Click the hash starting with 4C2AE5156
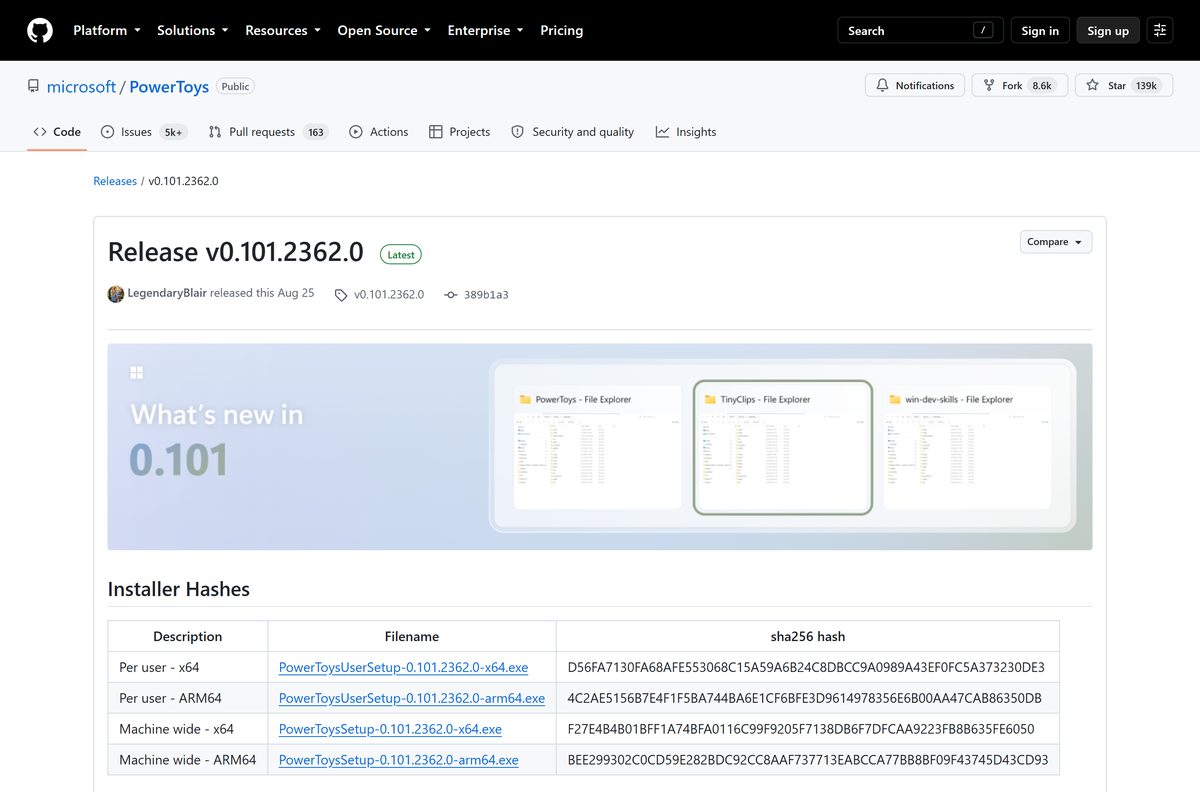Viewport: 1200px width, 792px height. coord(805,698)
